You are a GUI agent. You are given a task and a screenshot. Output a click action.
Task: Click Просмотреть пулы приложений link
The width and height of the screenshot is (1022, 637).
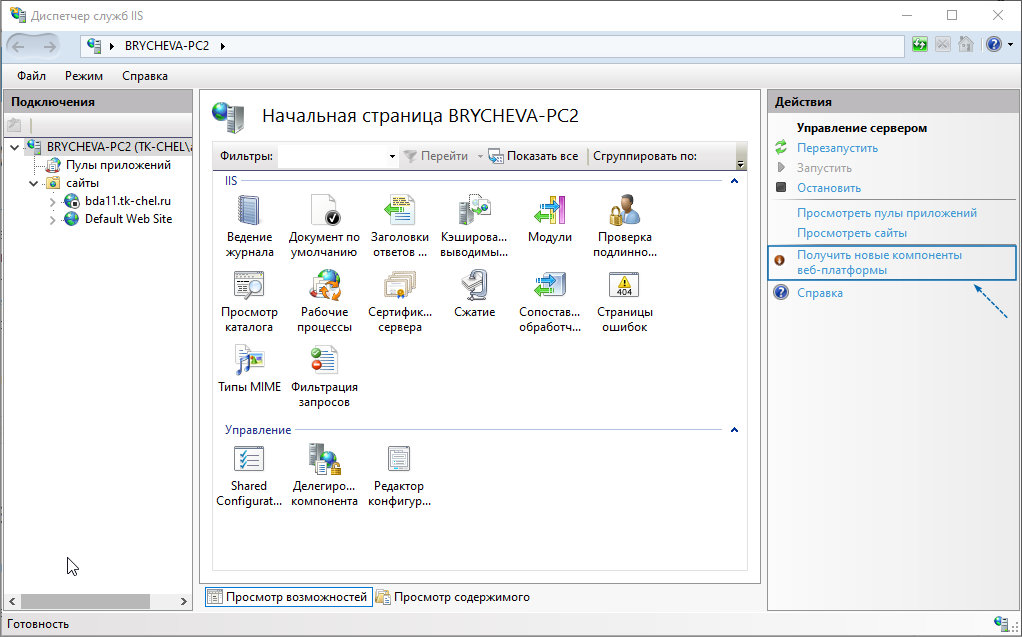(886, 213)
